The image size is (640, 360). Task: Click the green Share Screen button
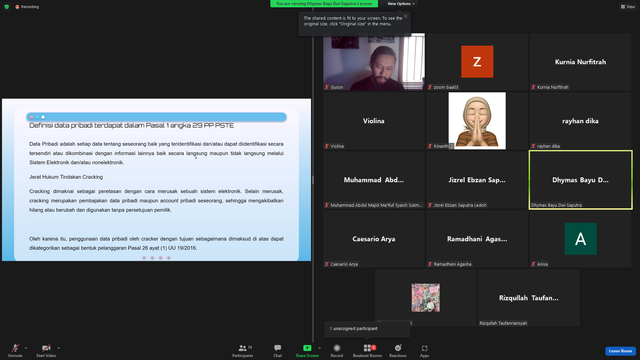point(307,350)
